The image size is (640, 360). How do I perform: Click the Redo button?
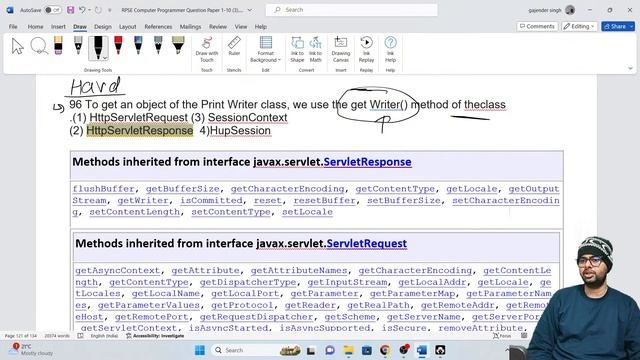tap(98, 10)
